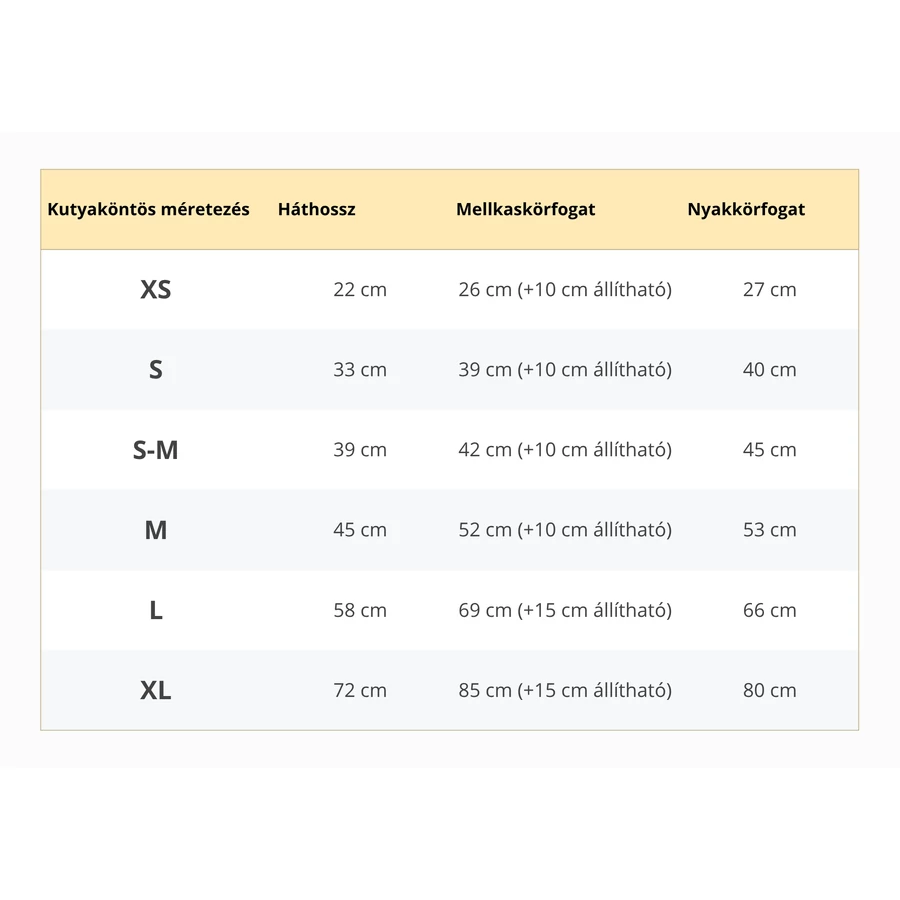Select the M size row label
900x900 pixels.
tap(156, 530)
